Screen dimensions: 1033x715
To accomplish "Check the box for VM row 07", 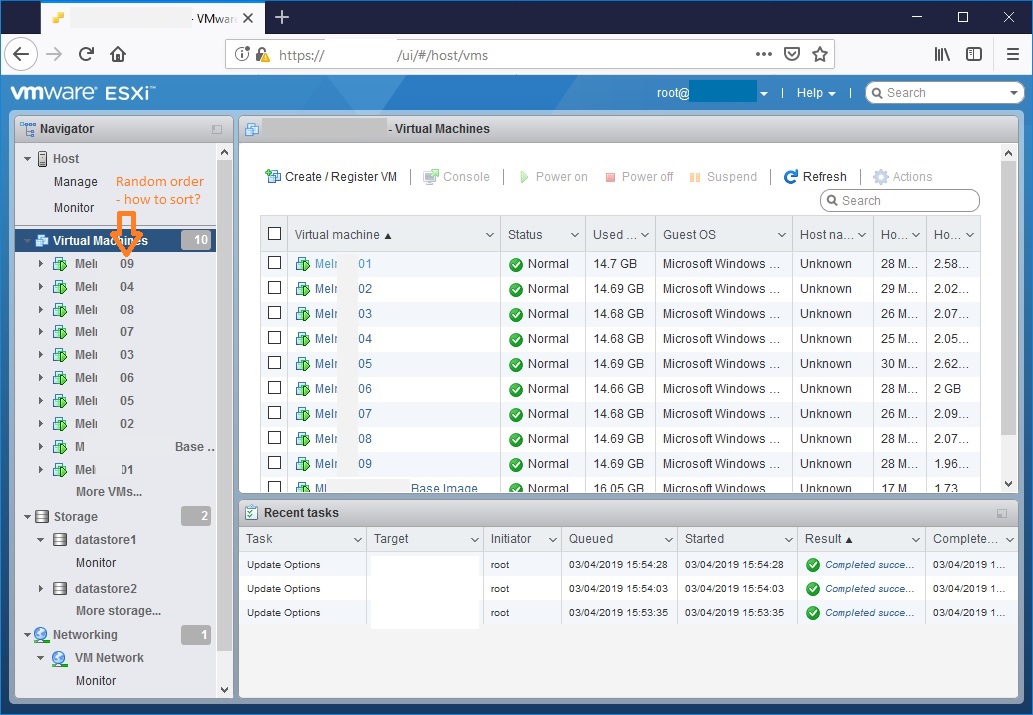I will pyautogui.click(x=275, y=413).
